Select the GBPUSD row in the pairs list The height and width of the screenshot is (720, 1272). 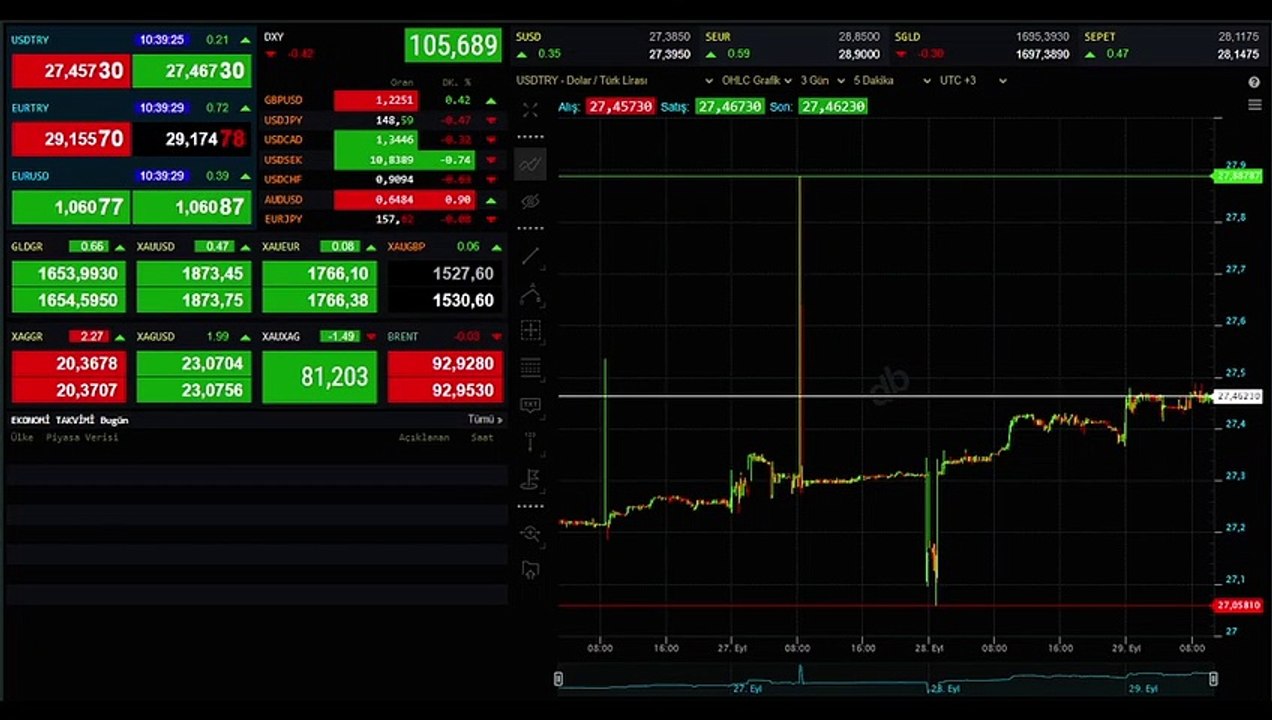point(381,100)
